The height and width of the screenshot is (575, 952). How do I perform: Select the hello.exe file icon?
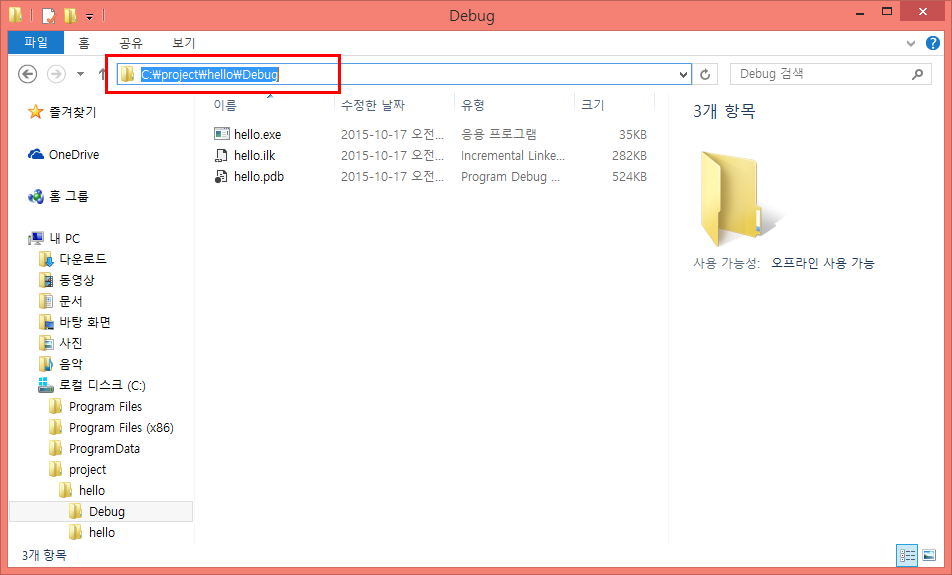tap(222, 134)
